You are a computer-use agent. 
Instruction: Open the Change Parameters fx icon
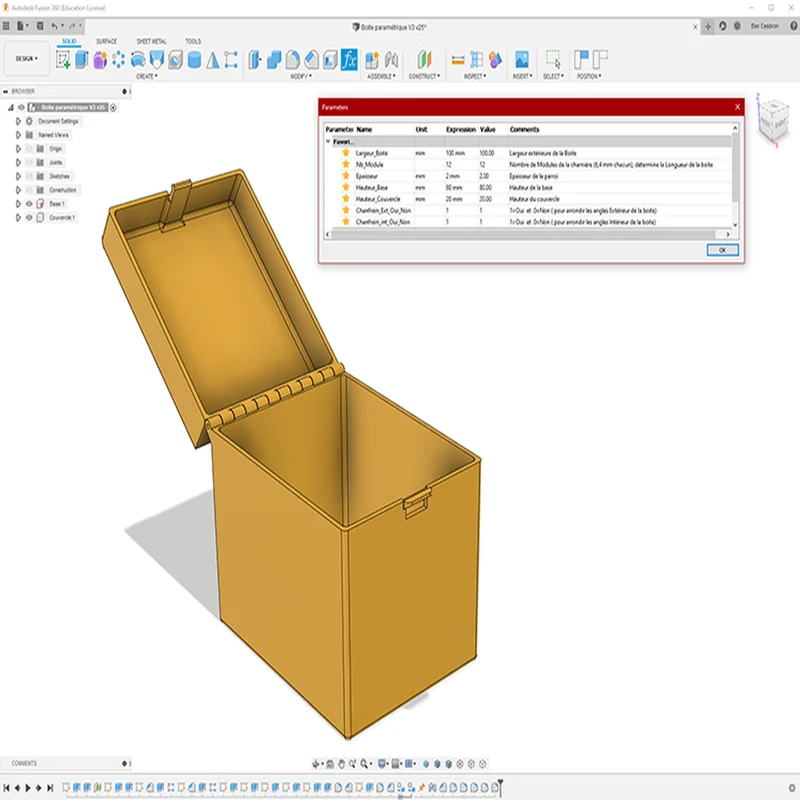tap(349, 60)
